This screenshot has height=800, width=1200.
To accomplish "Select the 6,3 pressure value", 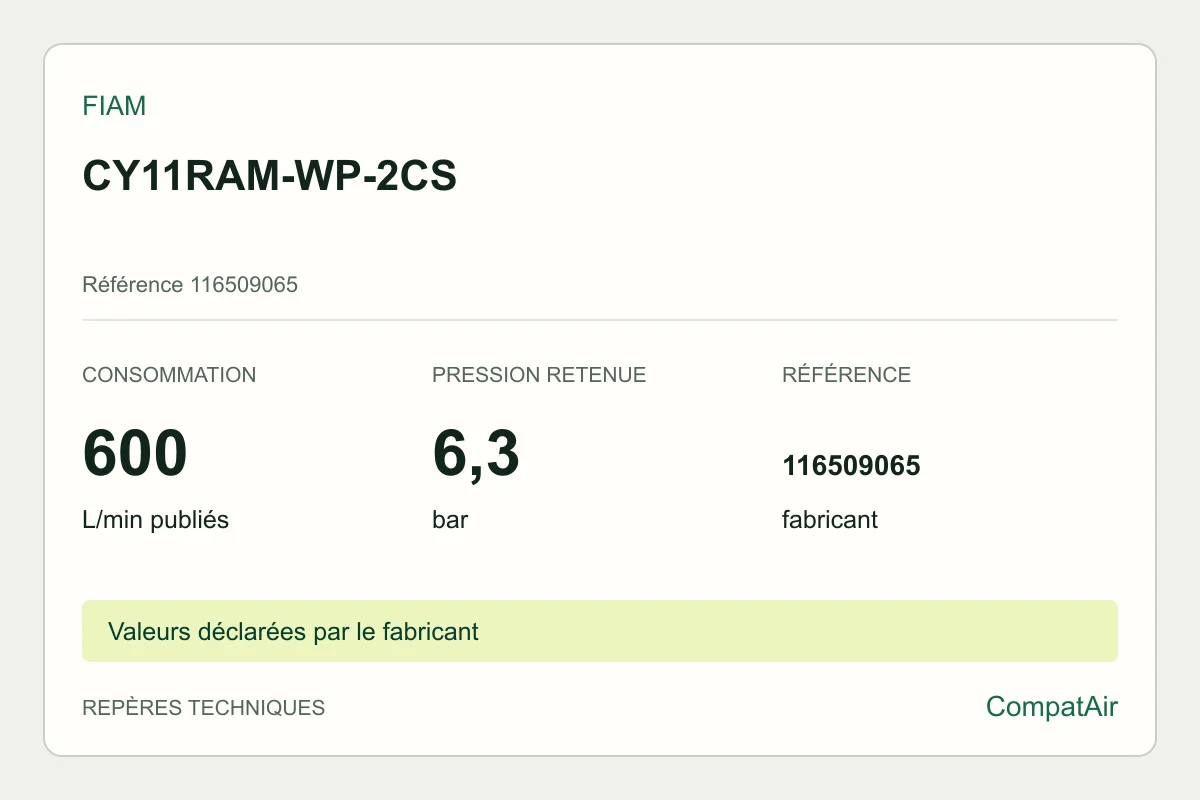I will tap(476, 453).
